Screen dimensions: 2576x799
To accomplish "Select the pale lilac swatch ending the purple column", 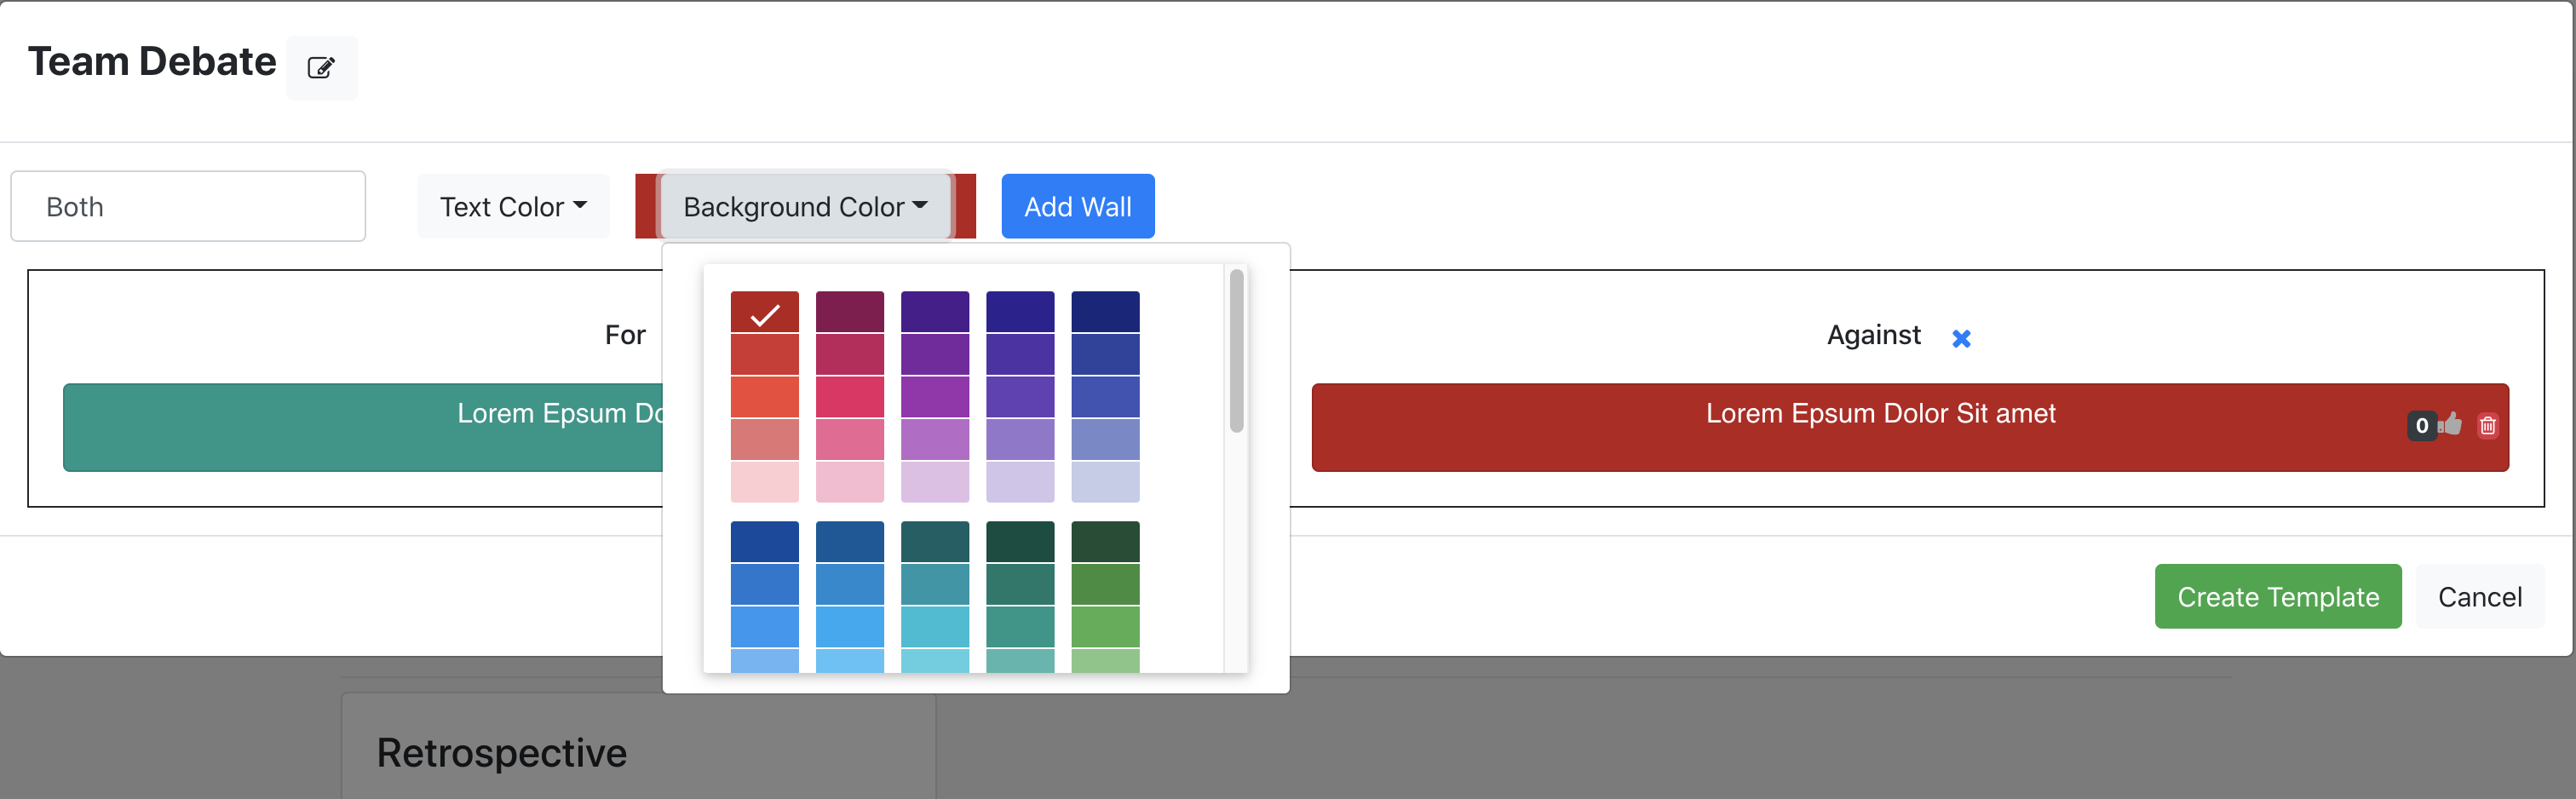I will pos(935,481).
